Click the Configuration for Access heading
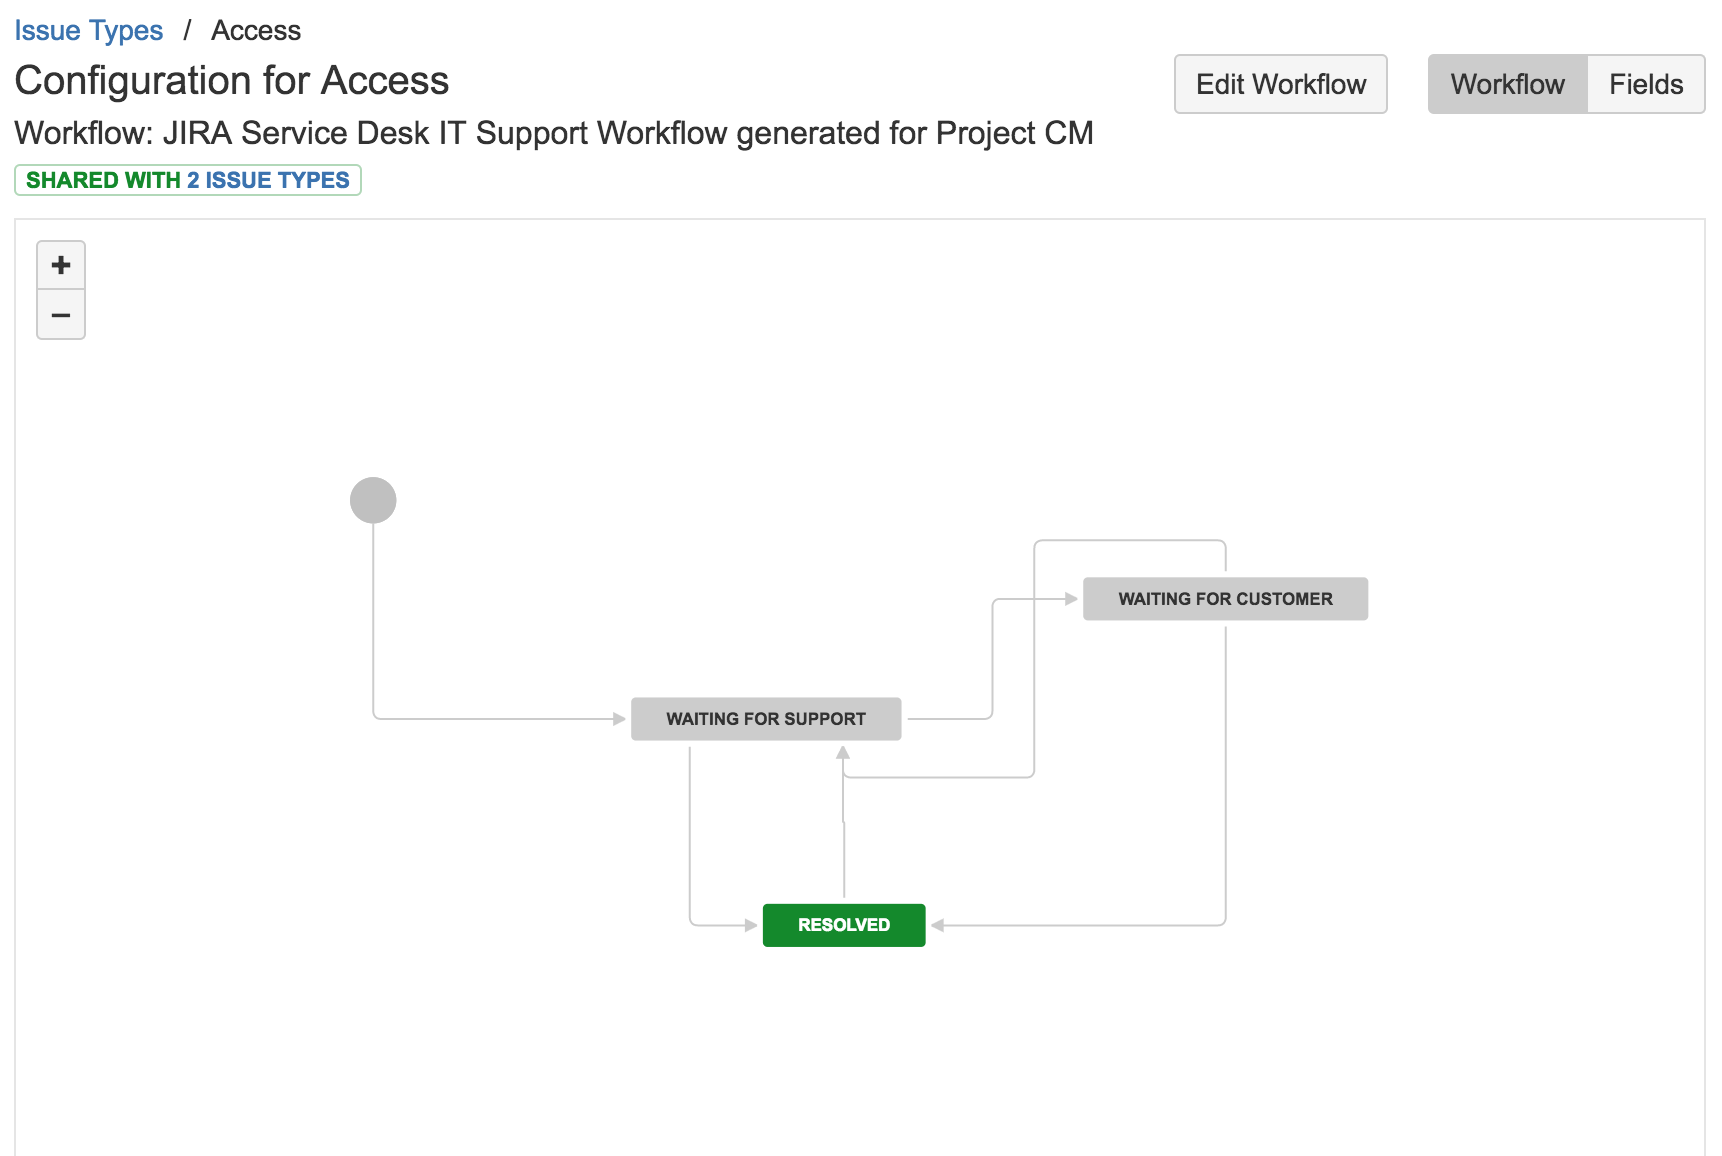Screen dimensions: 1722x1156 click(232, 81)
